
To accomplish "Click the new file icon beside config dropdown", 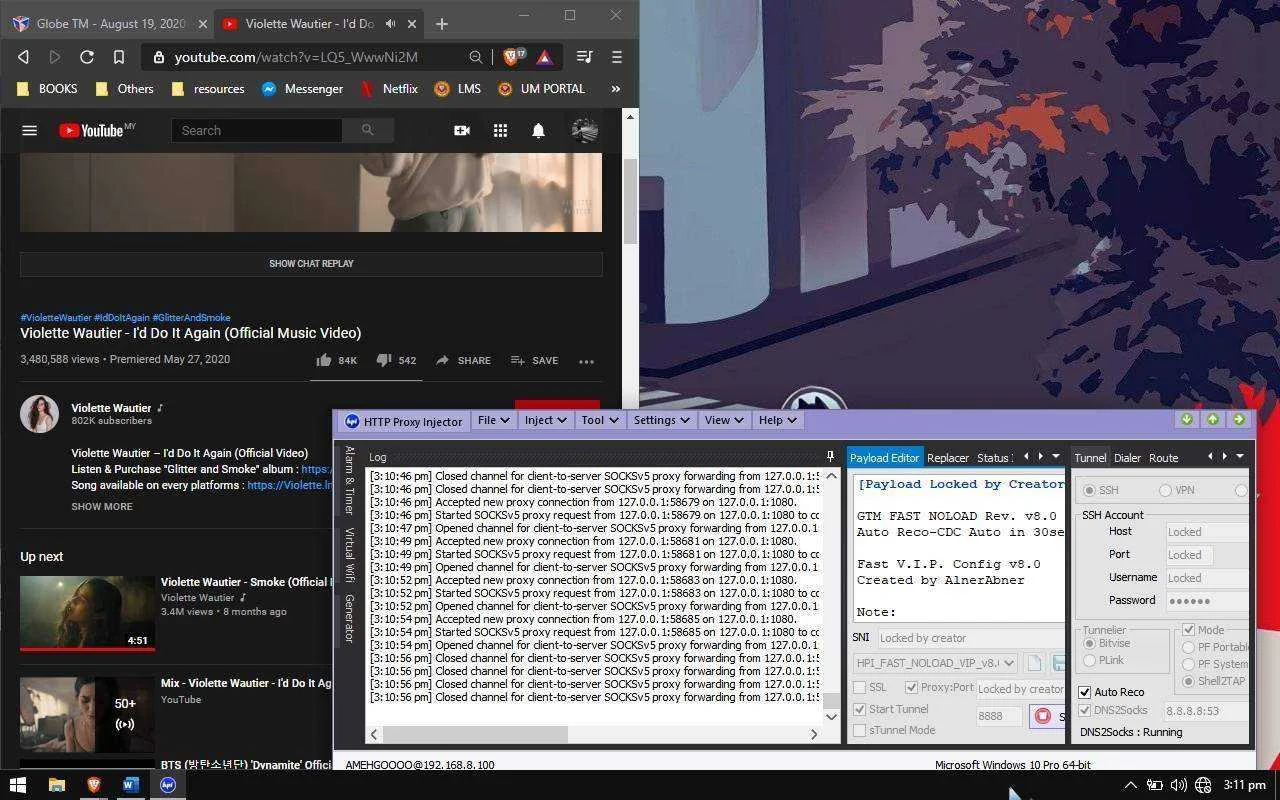I will point(1034,663).
